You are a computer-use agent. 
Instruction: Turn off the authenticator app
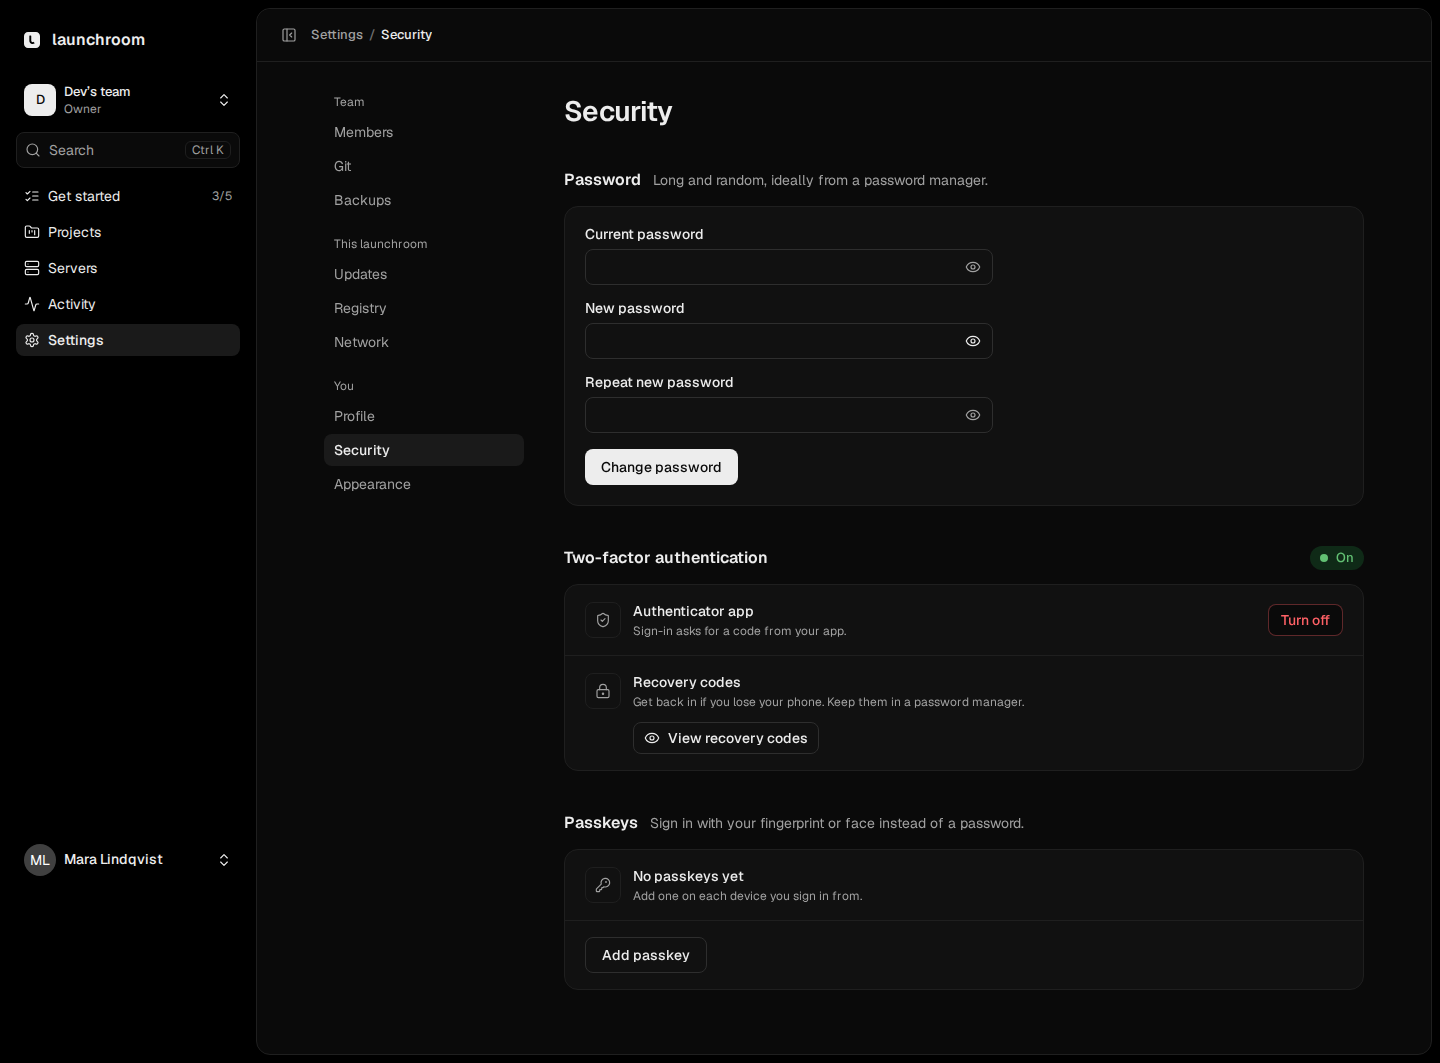[x=1305, y=620]
